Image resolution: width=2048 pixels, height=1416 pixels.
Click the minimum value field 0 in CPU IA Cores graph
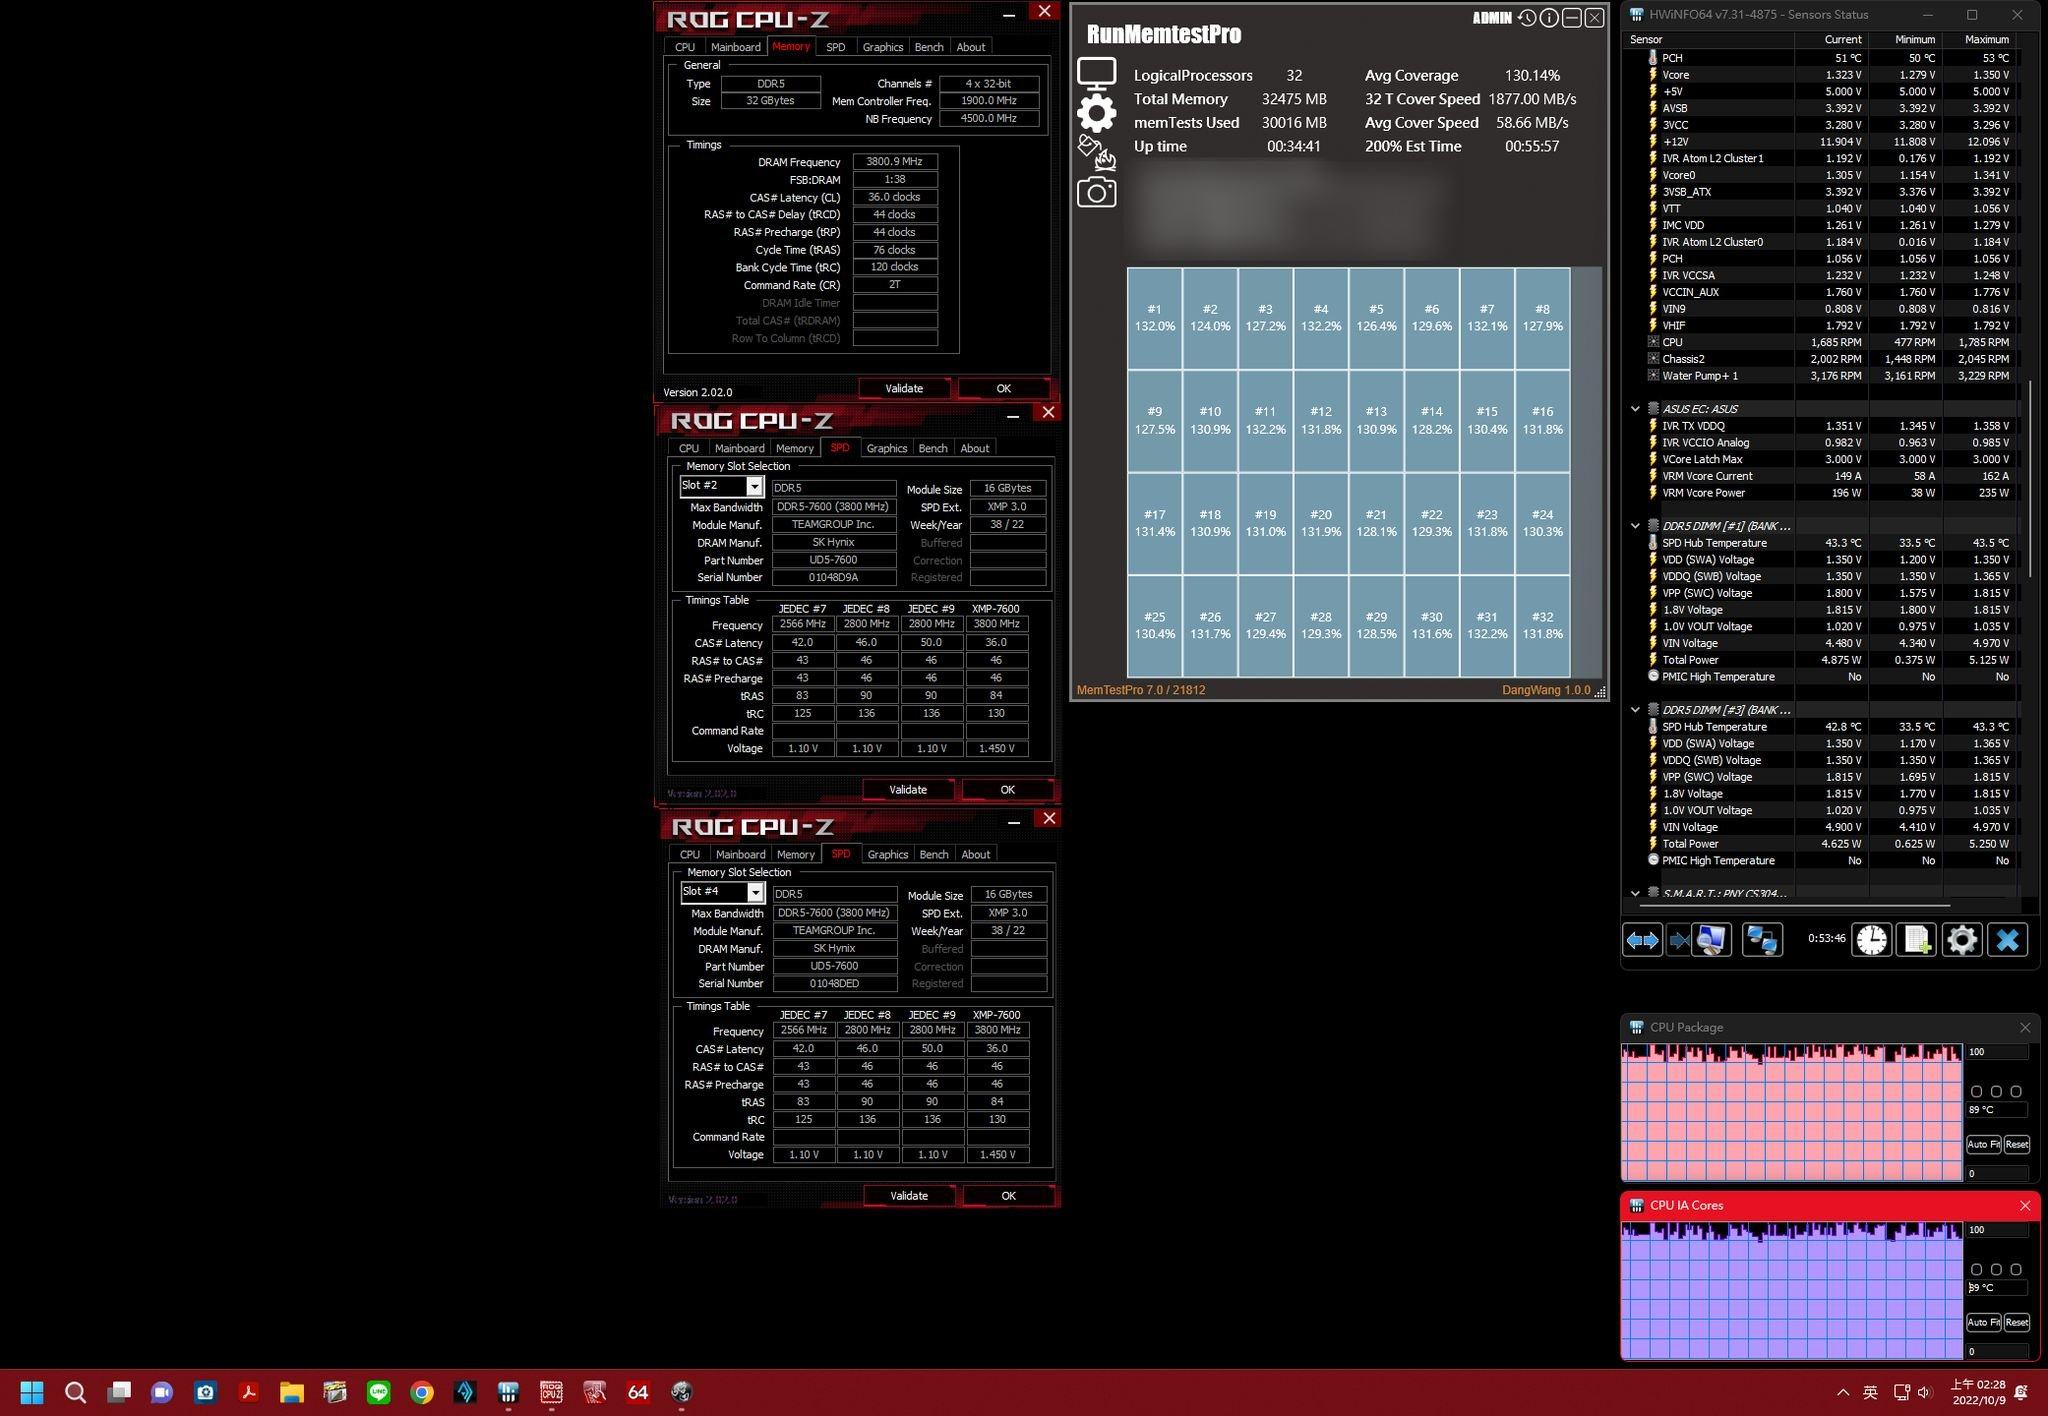tap(1997, 1351)
